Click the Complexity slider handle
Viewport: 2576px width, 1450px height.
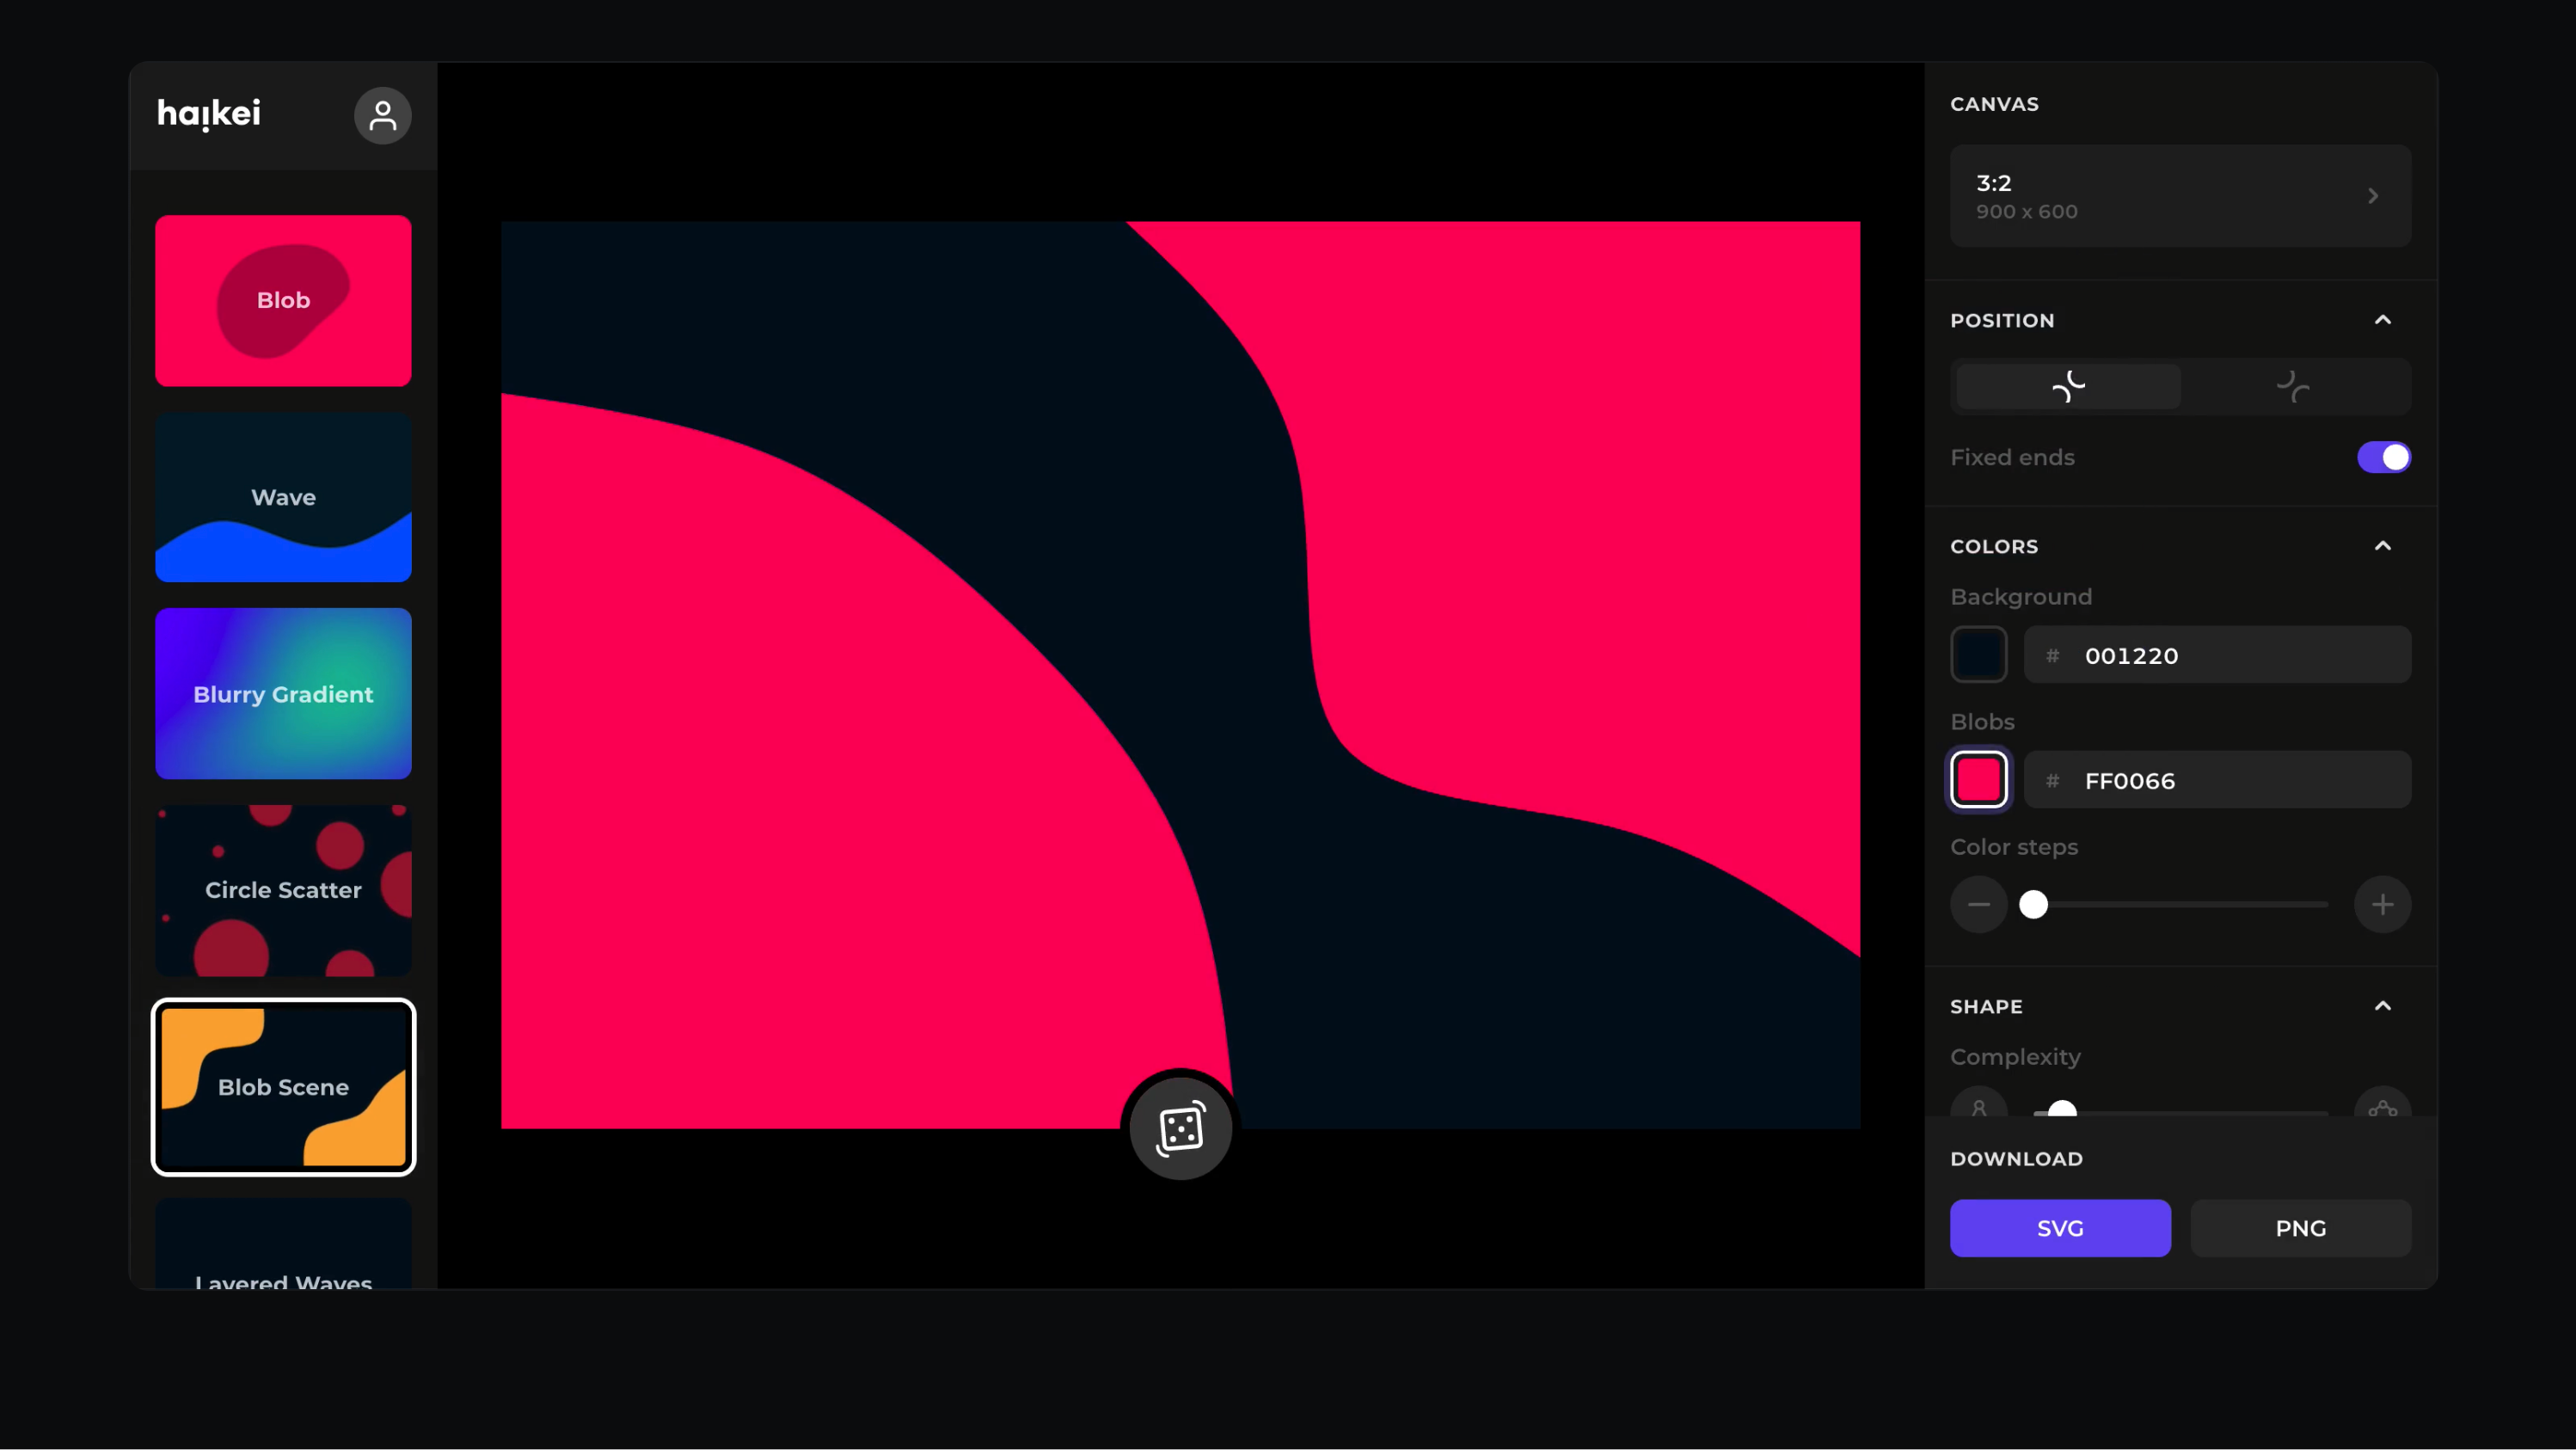click(x=2061, y=1108)
